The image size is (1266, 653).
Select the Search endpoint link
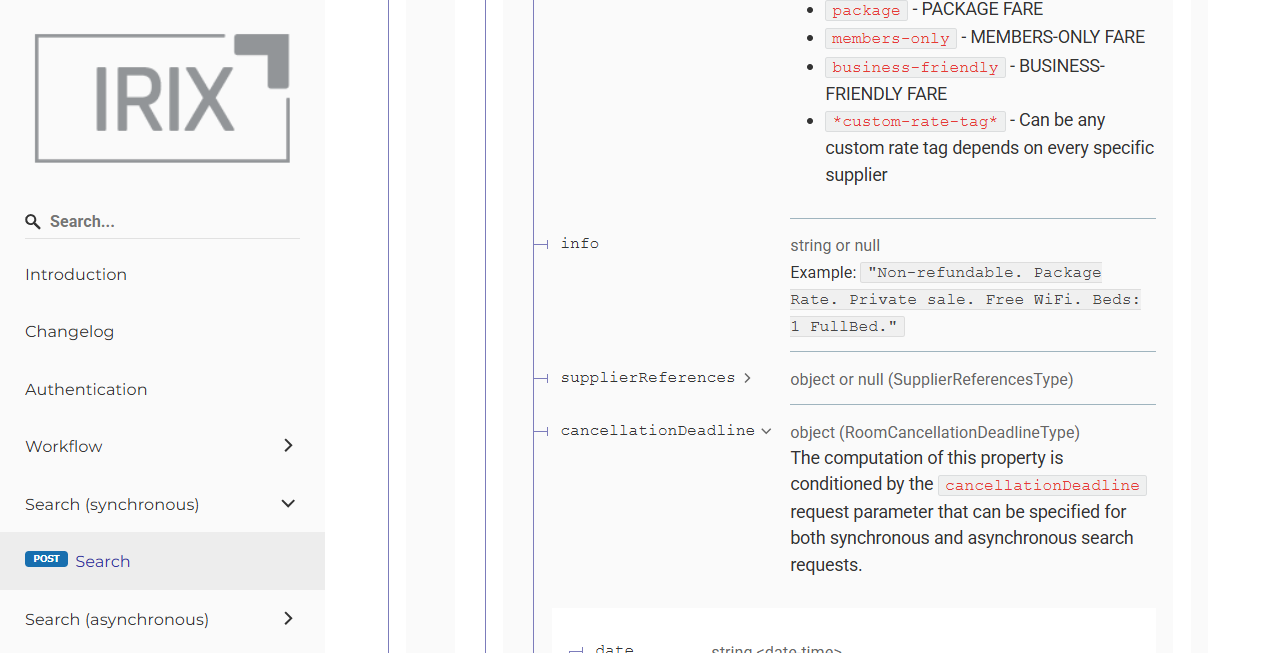pos(103,562)
